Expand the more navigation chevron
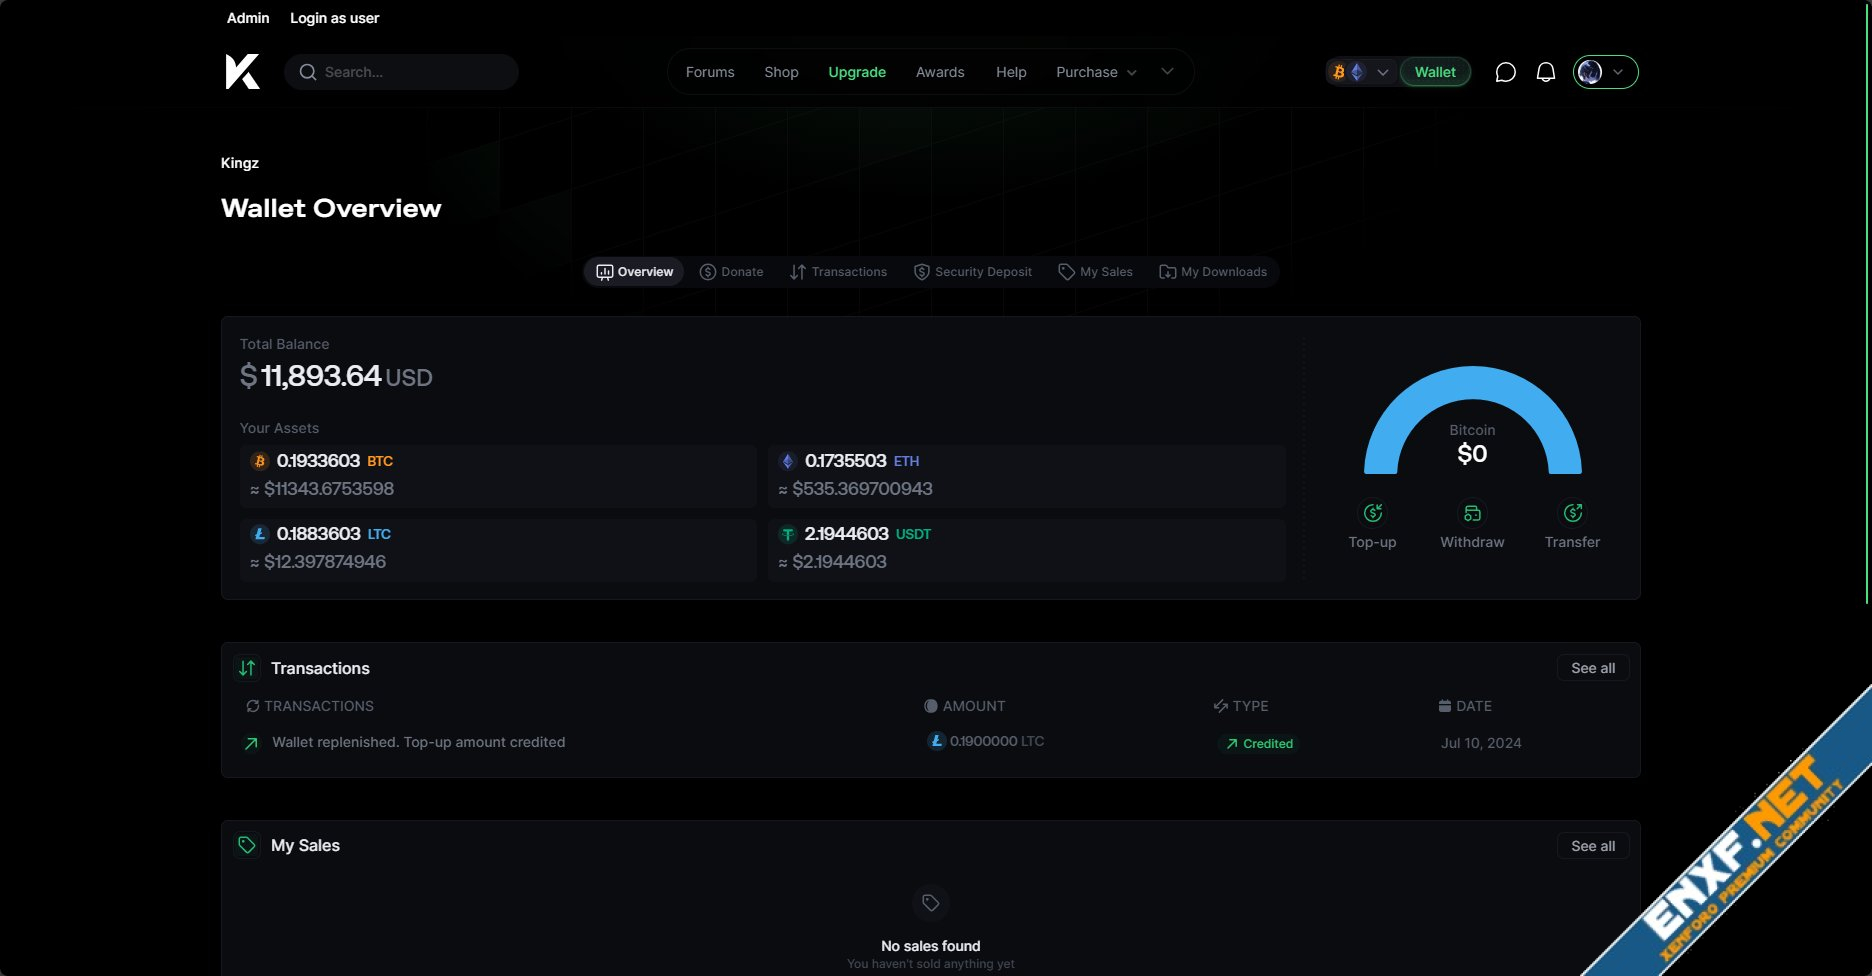1872x976 pixels. (1167, 72)
